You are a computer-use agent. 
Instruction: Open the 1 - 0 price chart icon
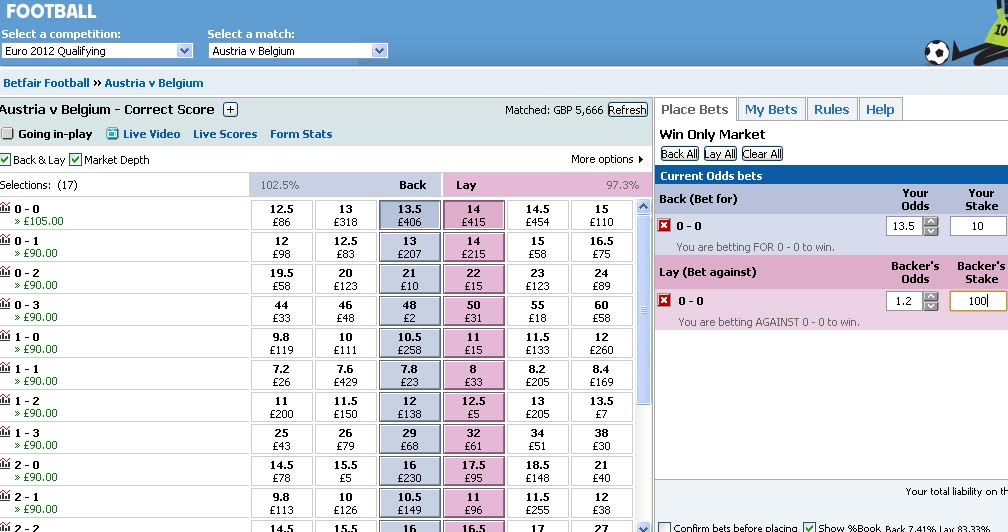(x=5, y=335)
